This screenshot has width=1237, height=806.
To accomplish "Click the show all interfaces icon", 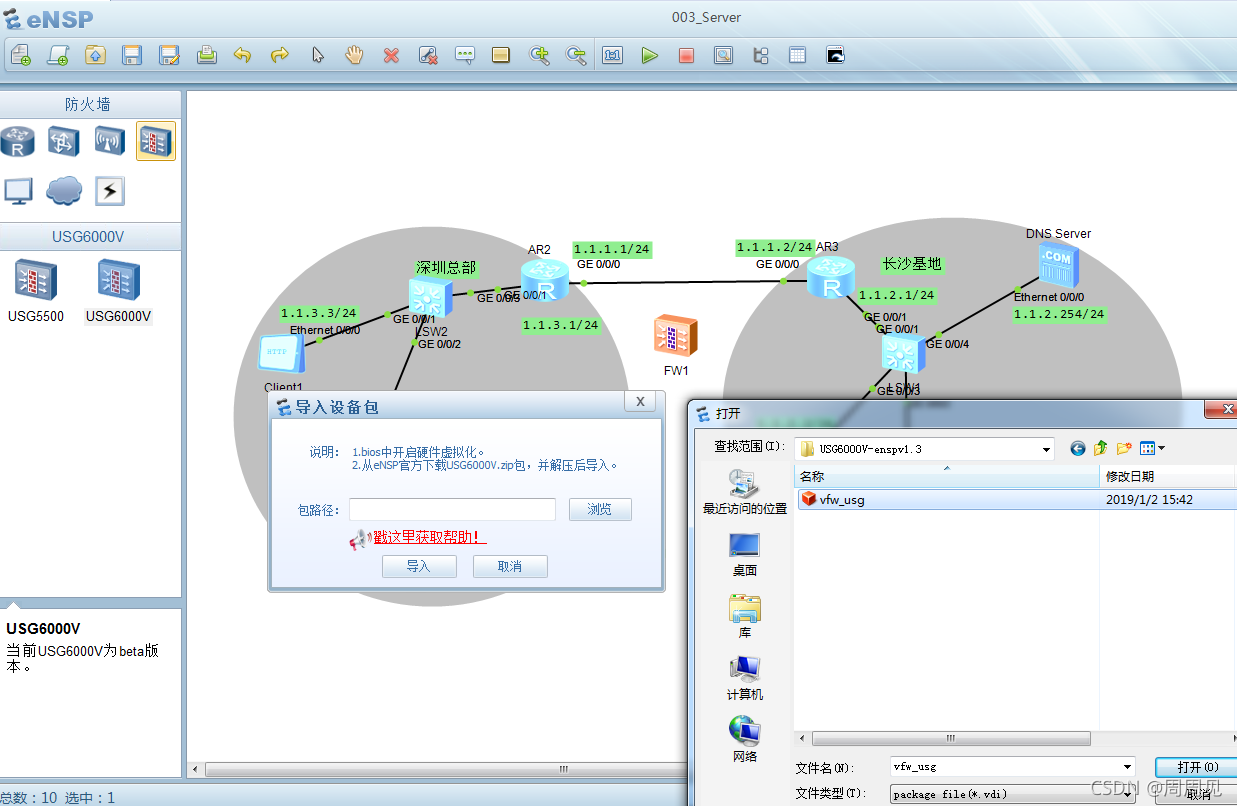I will coord(760,56).
